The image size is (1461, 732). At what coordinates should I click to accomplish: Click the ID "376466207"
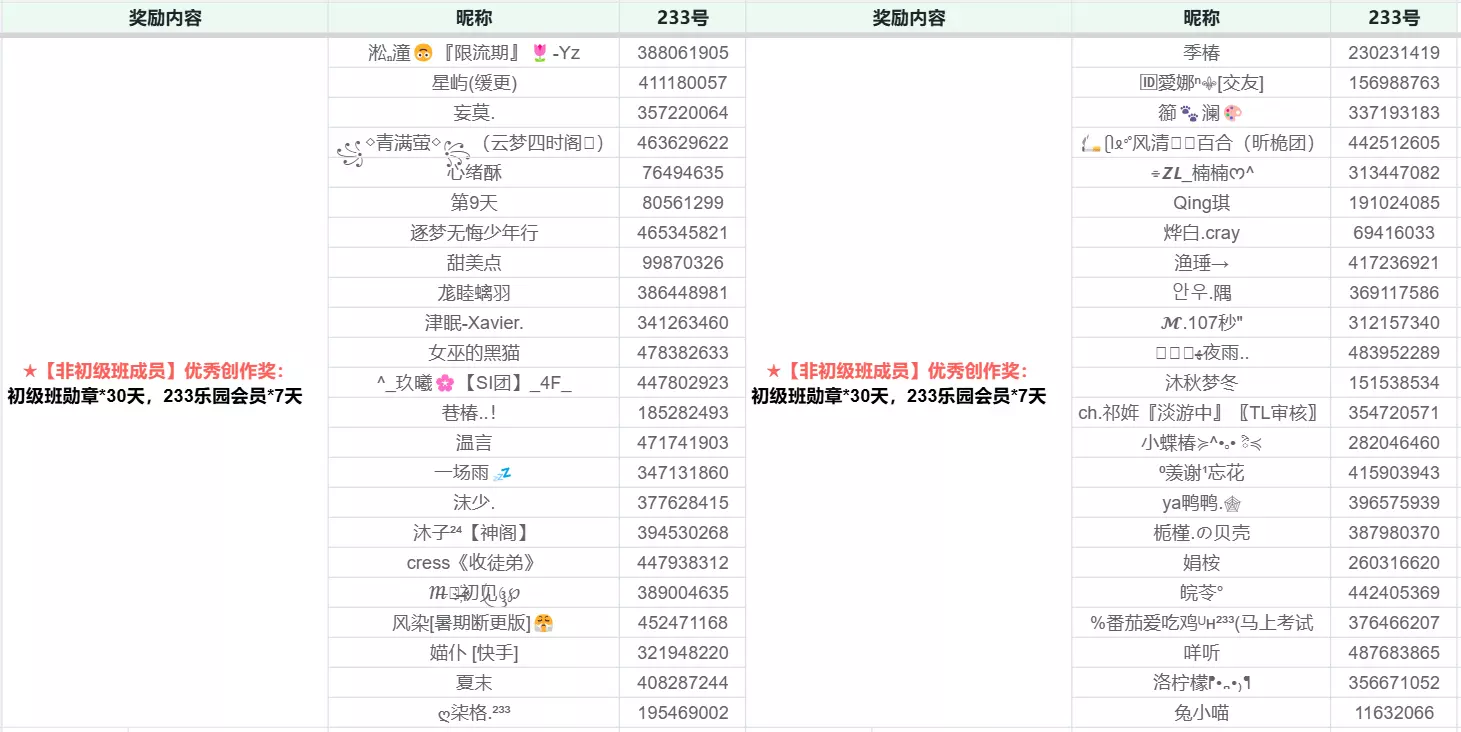pos(1394,623)
